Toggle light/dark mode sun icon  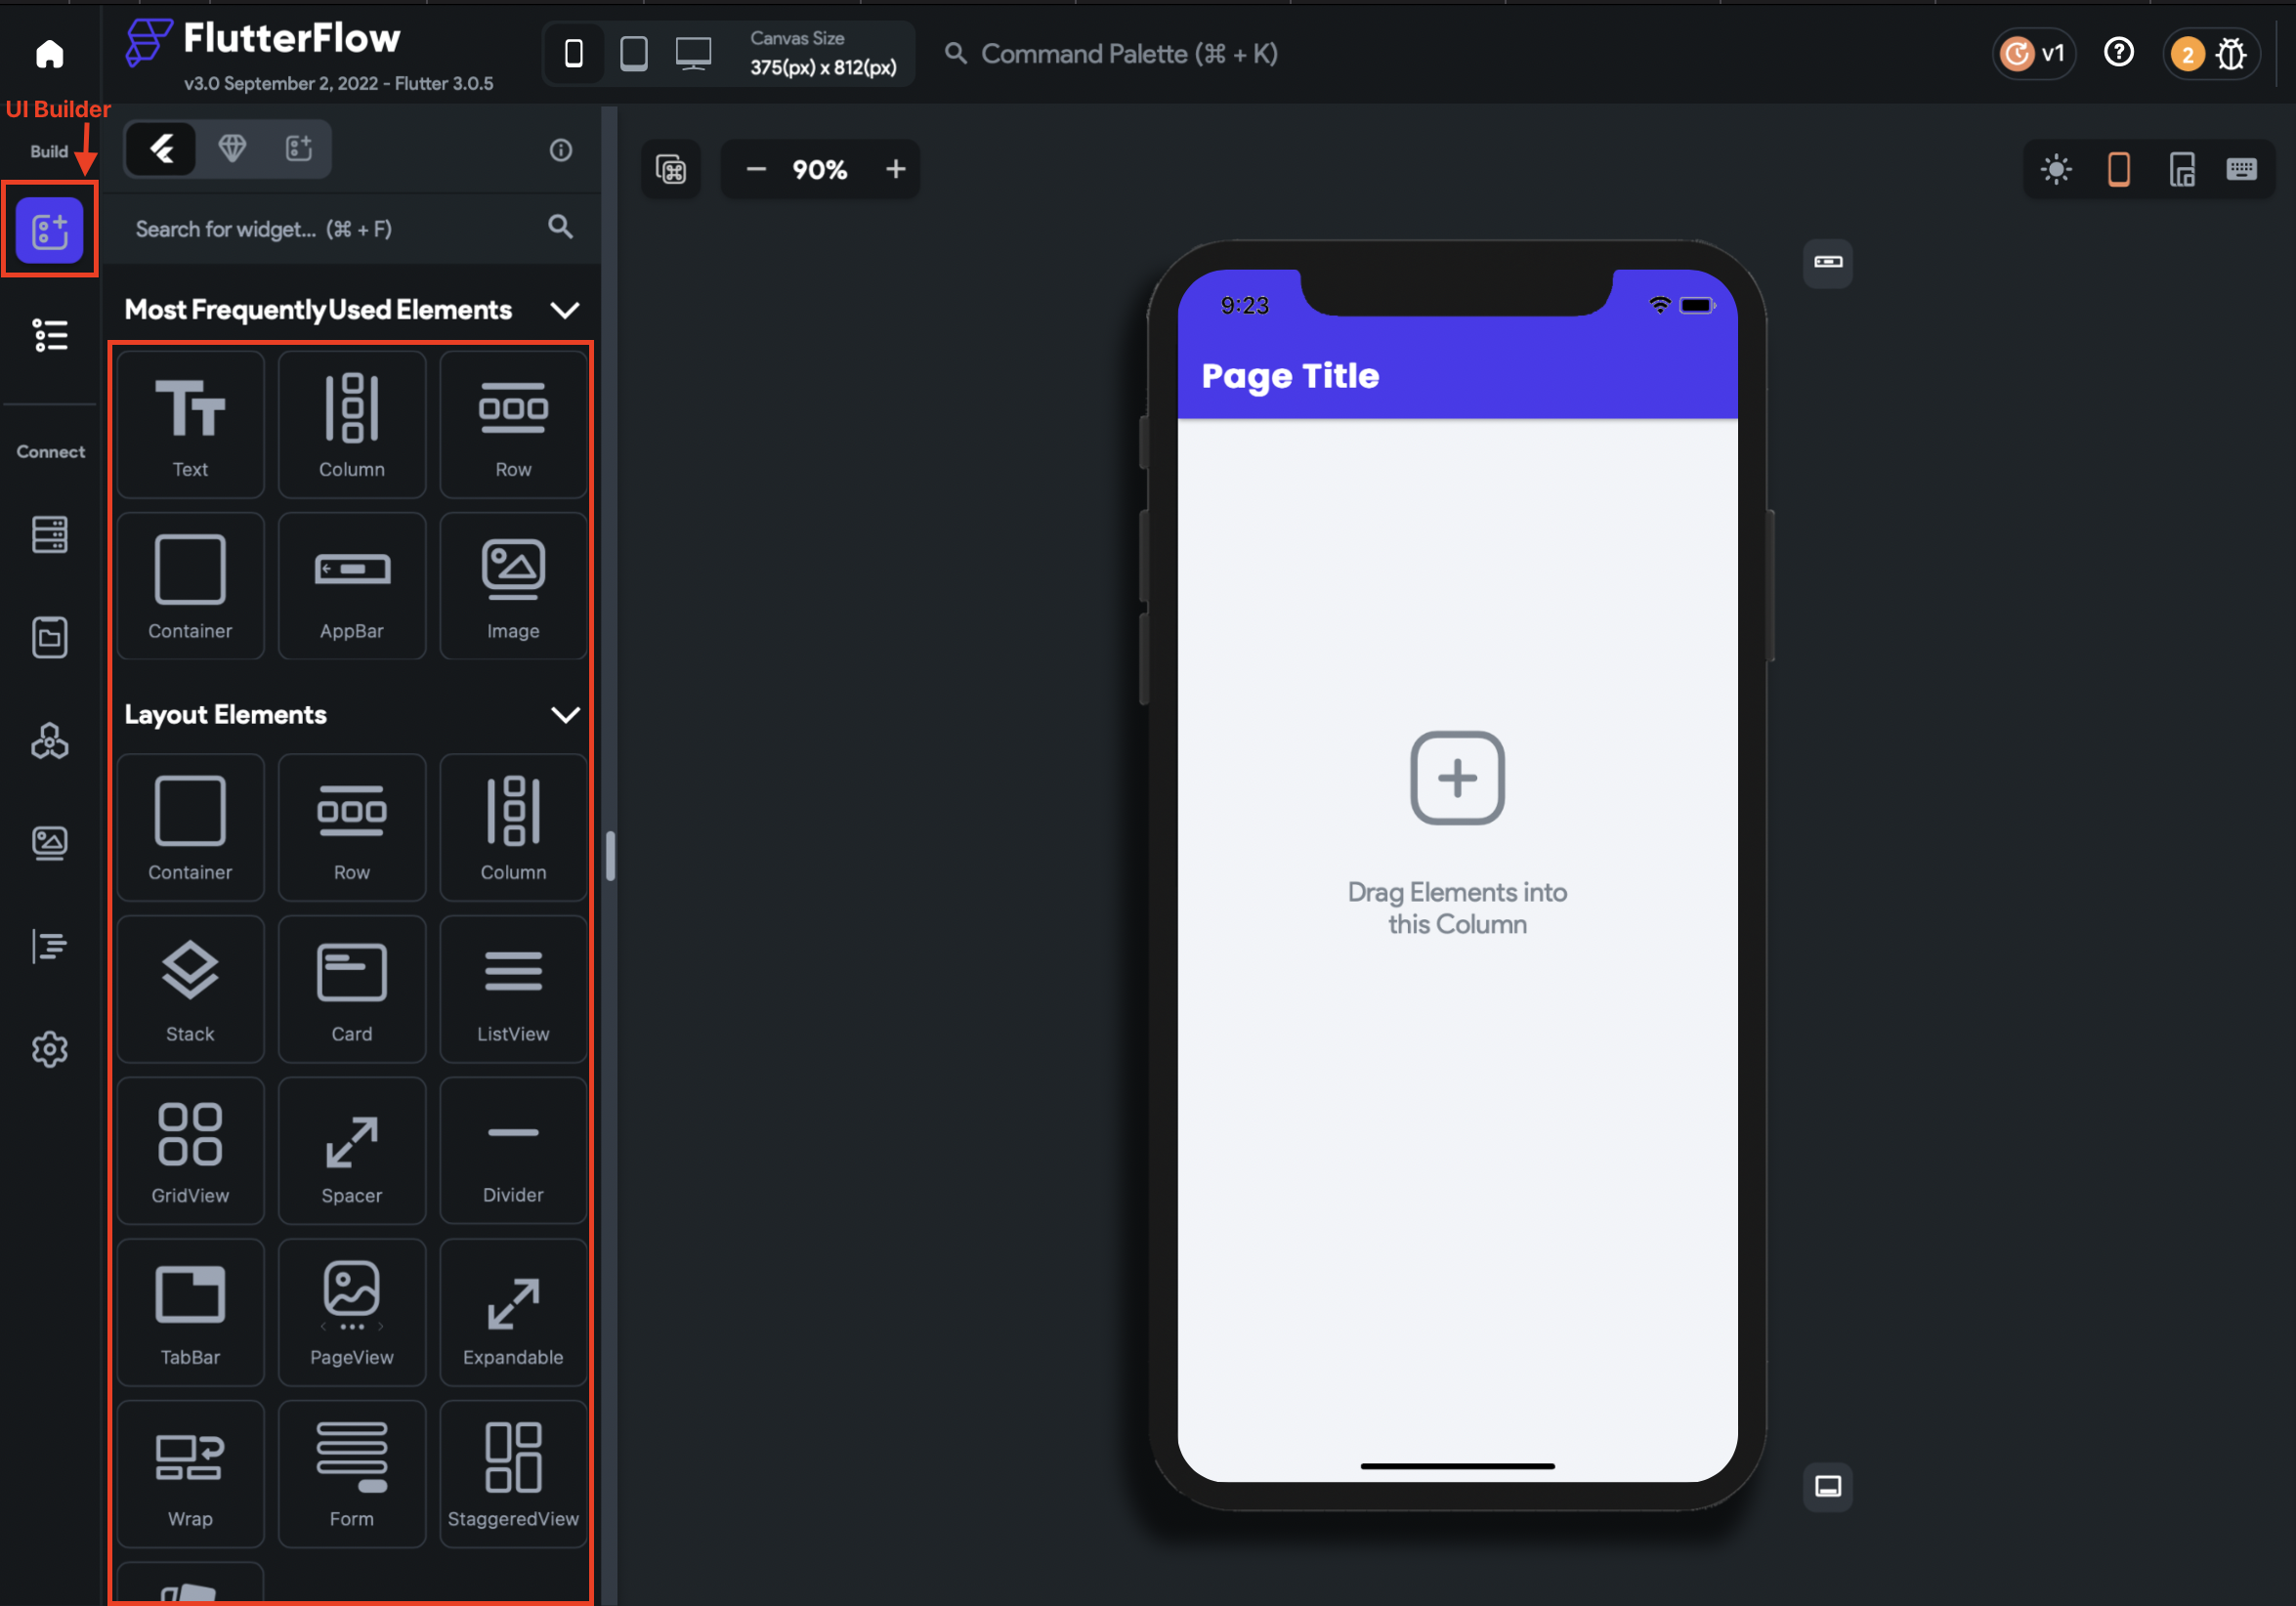[2055, 169]
